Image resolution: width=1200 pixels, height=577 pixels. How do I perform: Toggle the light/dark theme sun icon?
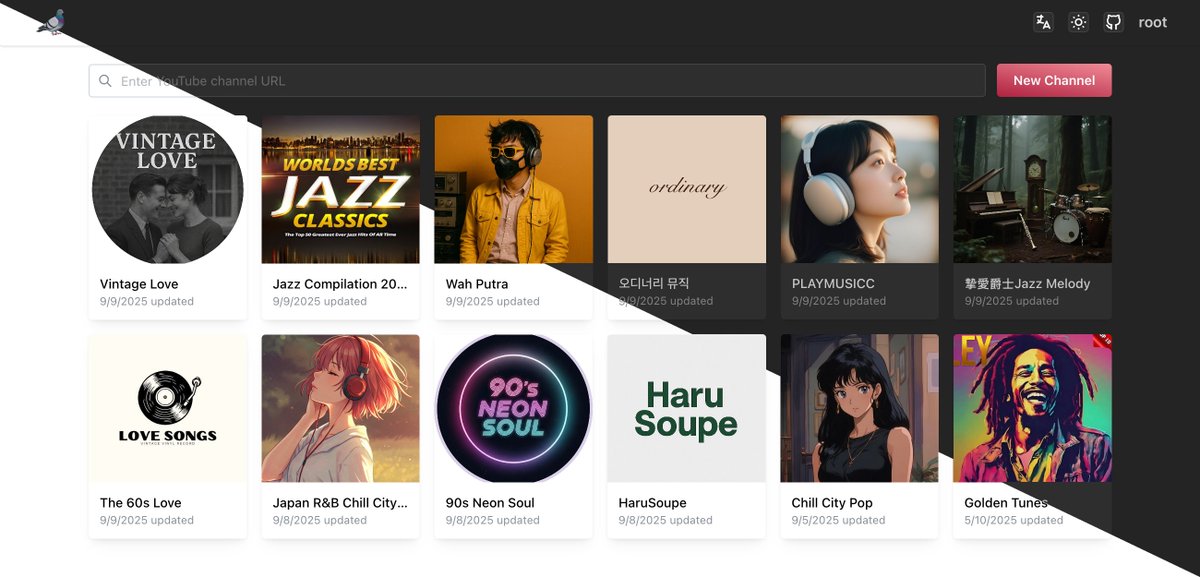coord(1078,22)
